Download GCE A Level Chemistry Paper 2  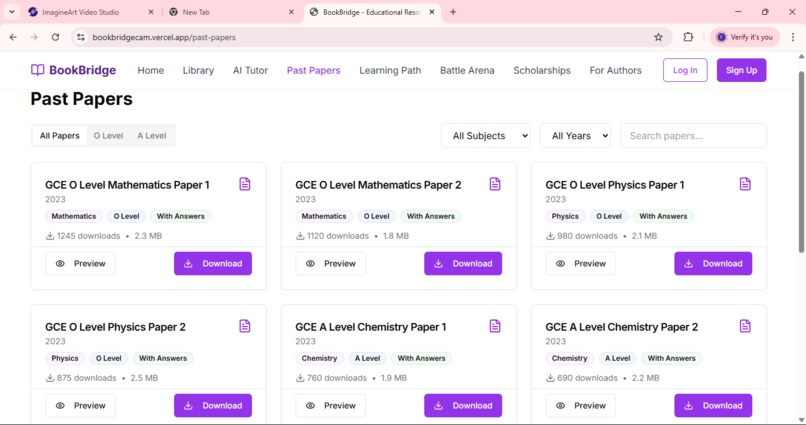coord(713,405)
